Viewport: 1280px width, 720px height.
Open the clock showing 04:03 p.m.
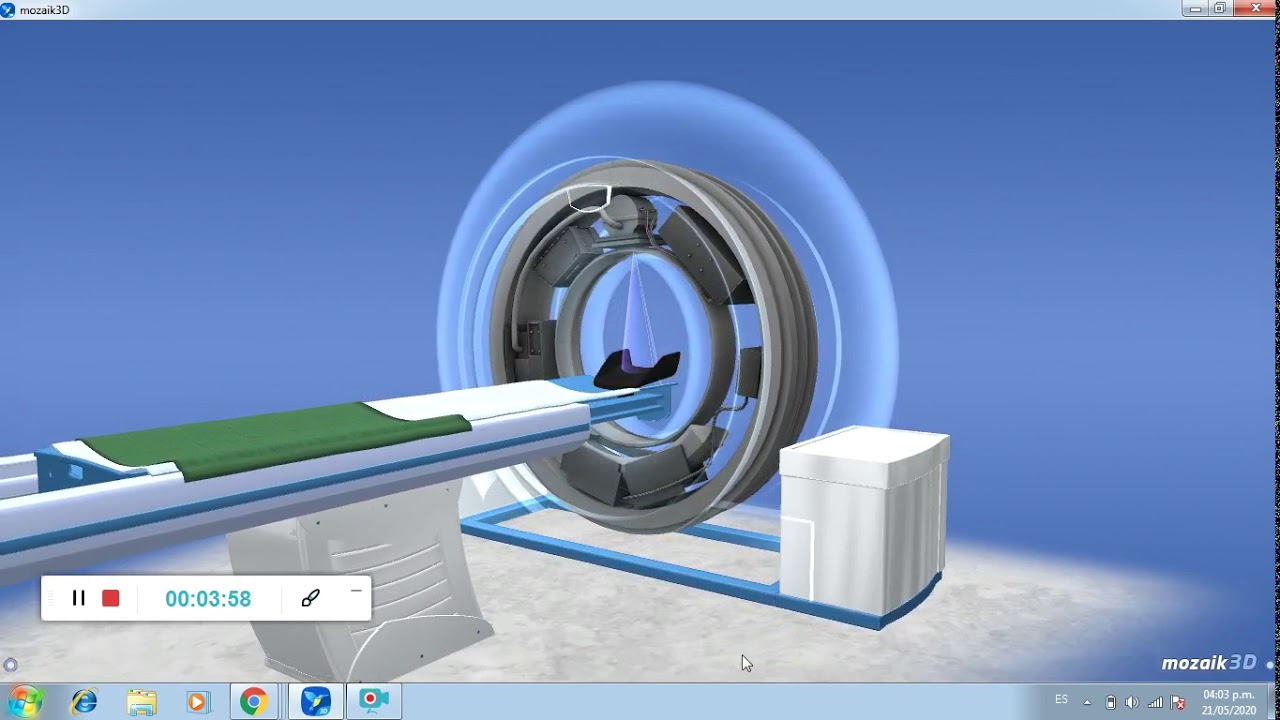coord(1229,702)
